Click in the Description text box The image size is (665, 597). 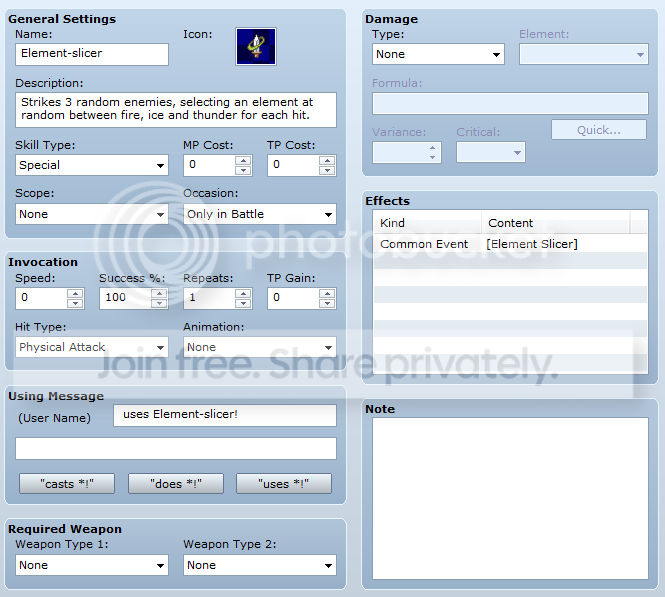176,110
